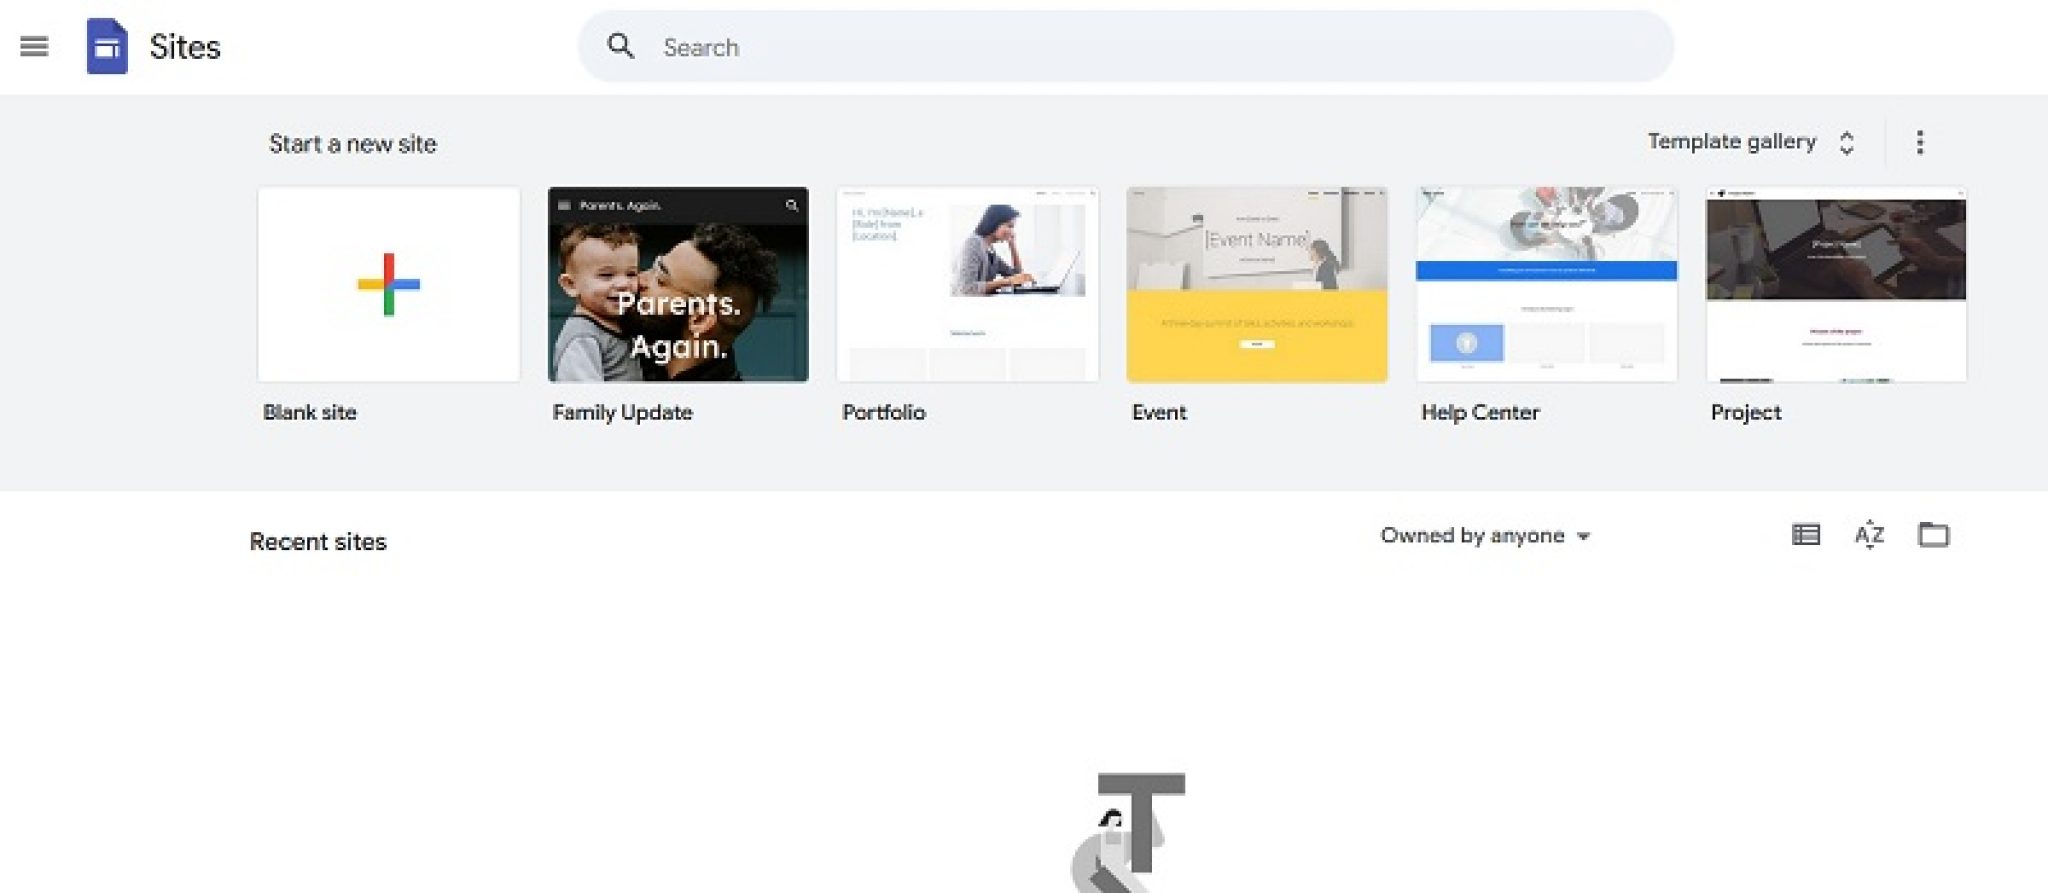This screenshot has height=893, width=2048.
Task: Expand the Template gallery
Action: point(1731,142)
